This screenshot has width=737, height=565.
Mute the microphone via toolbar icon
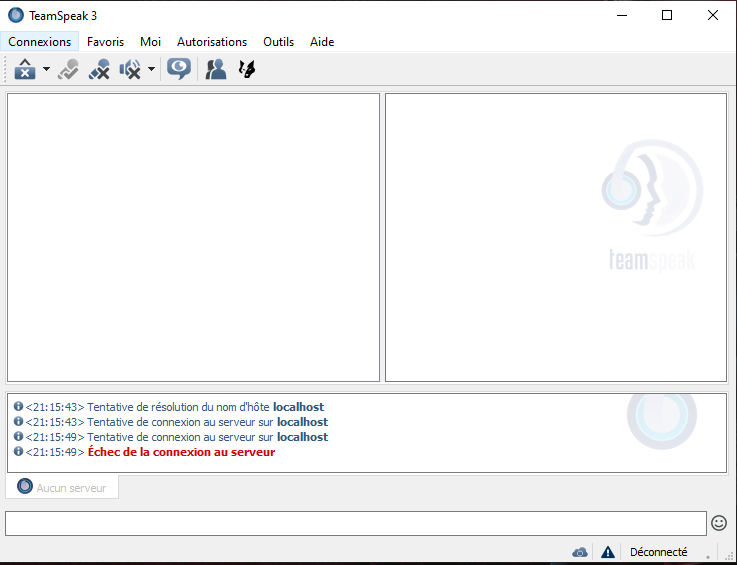(x=99, y=69)
